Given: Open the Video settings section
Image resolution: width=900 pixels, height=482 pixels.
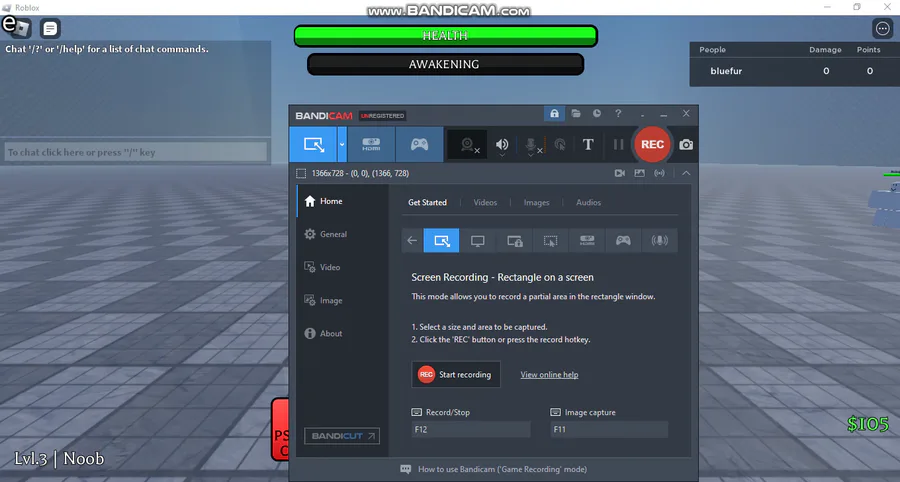Looking at the screenshot, I should tap(343, 267).
